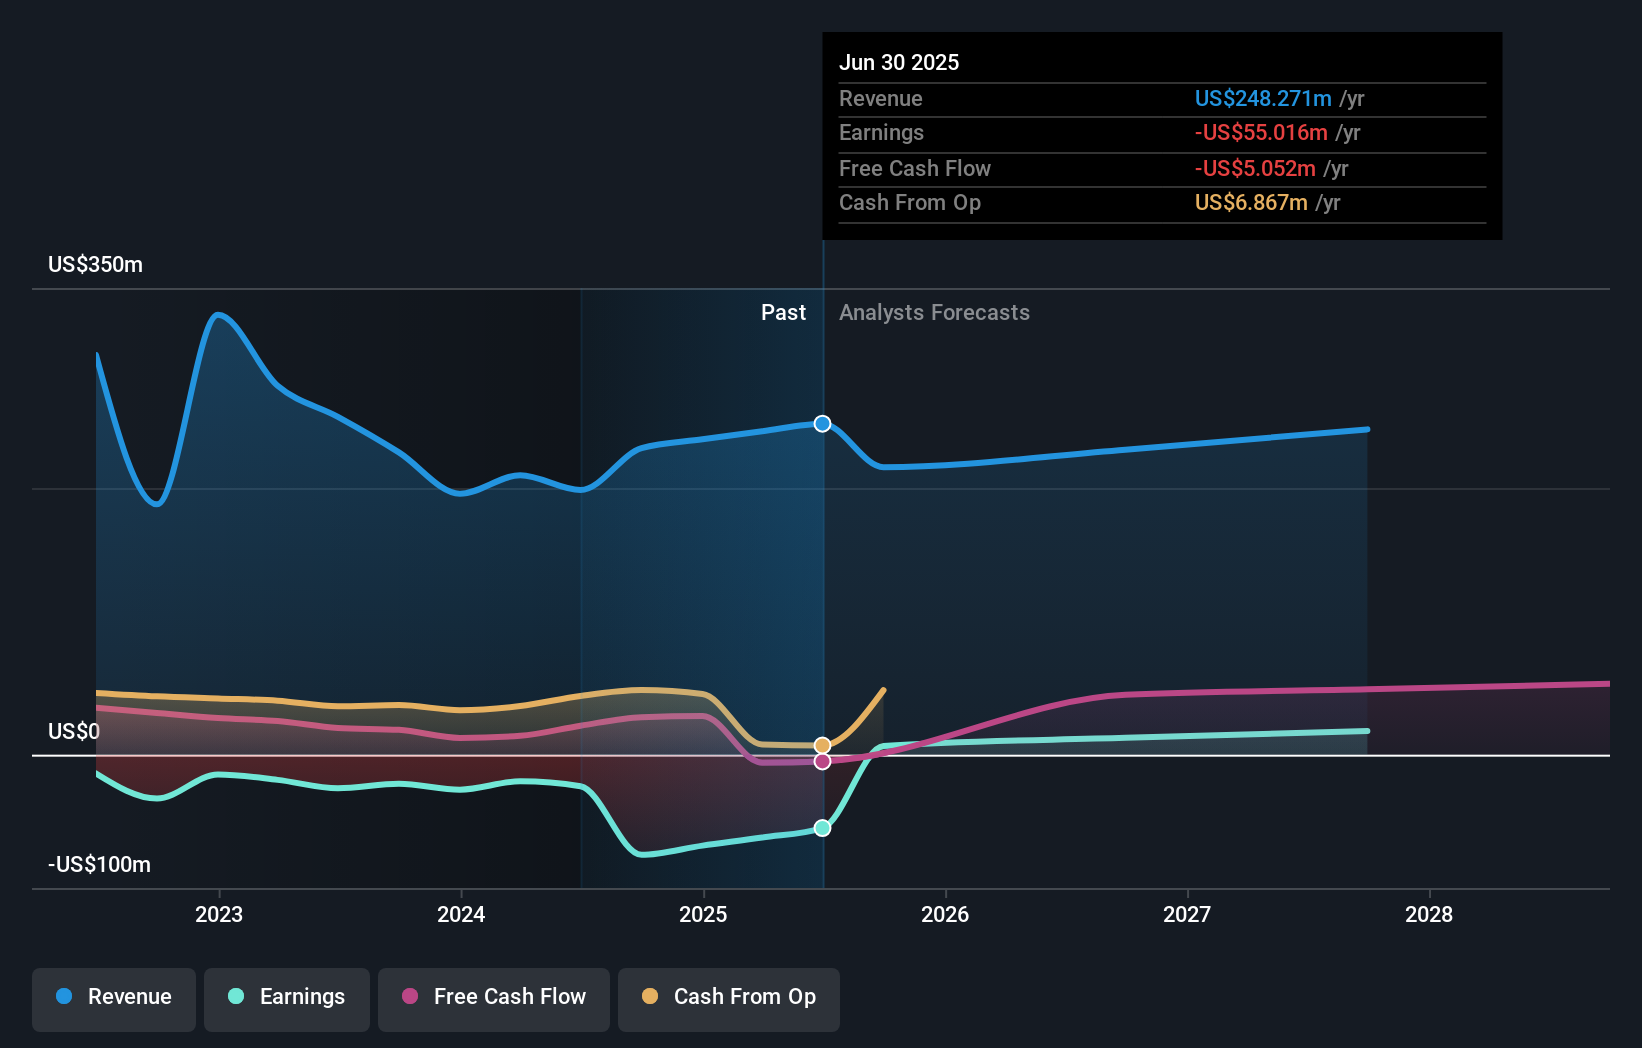Toggle the Revenue series visibility
This screenshot has height=1048, width=1642.
[x=113, y=999]
